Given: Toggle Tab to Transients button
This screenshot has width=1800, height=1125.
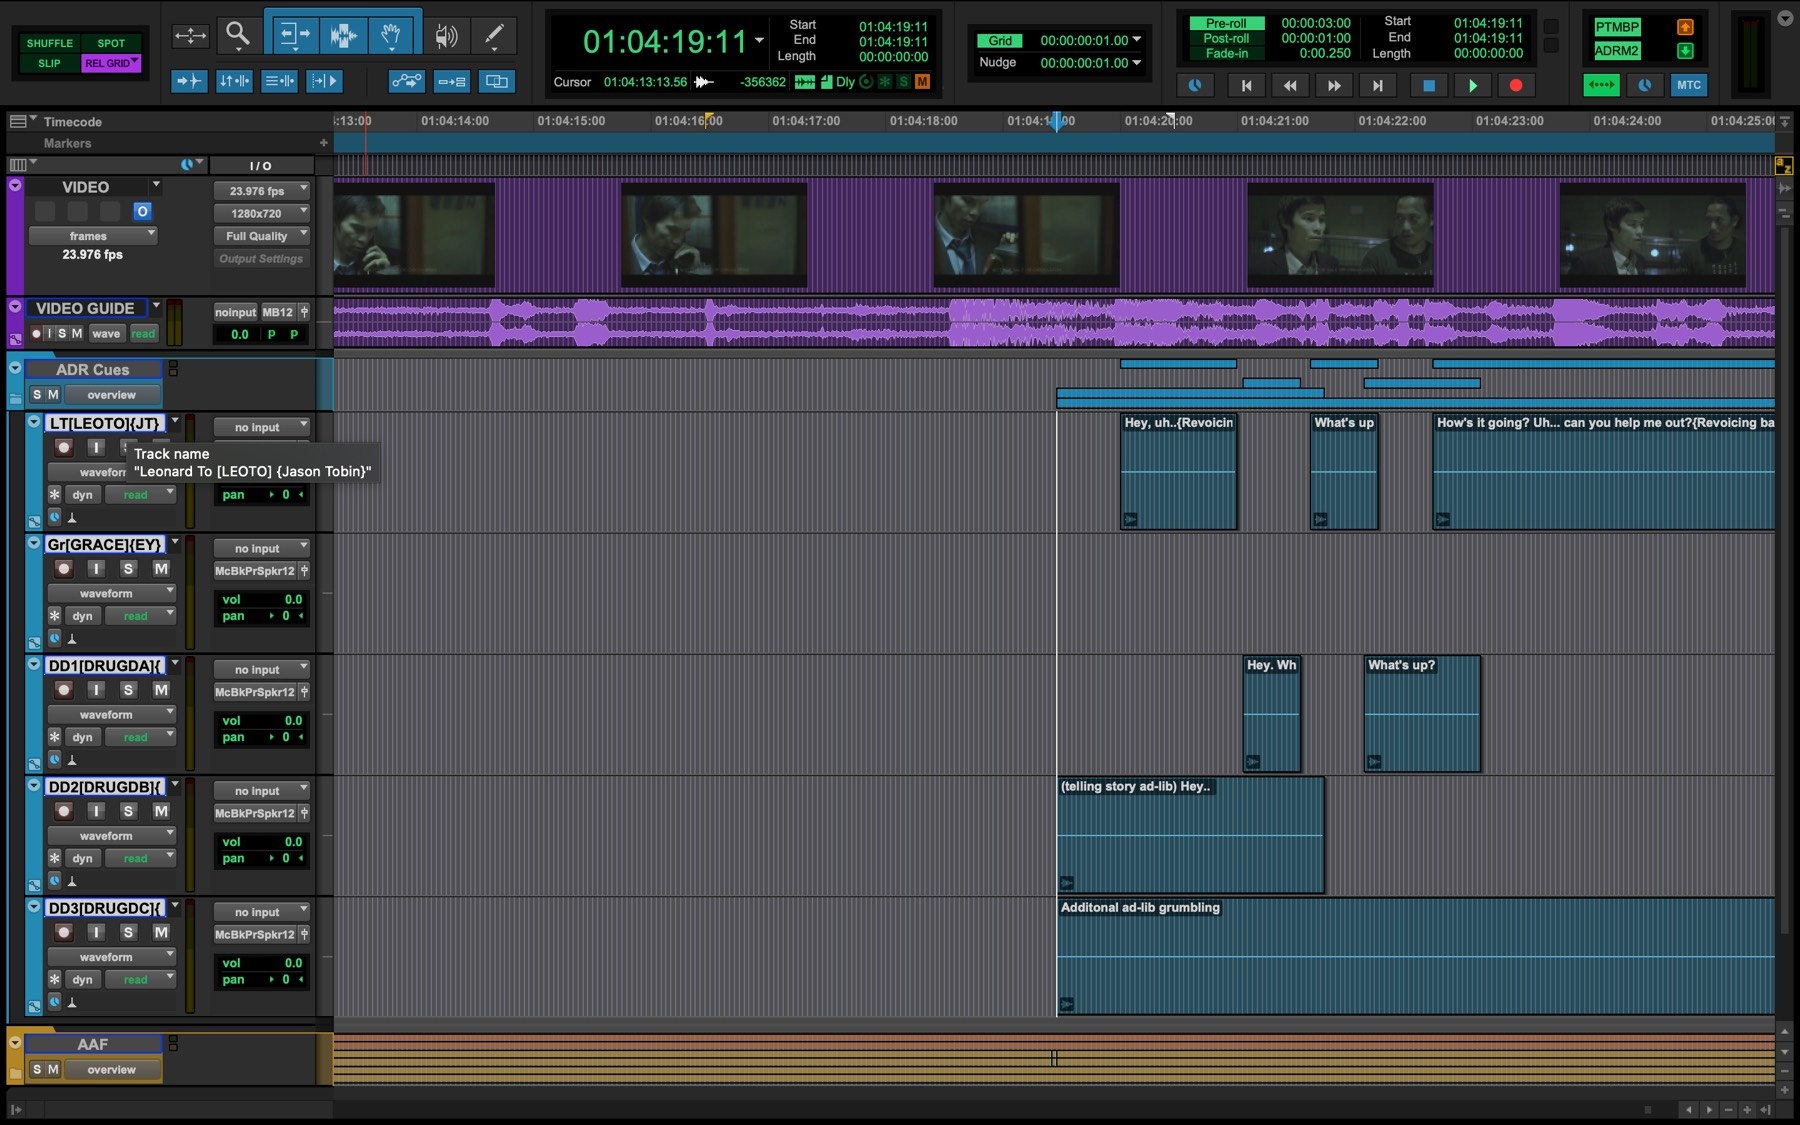Looking at the screenshot, I should click(189, 81).
